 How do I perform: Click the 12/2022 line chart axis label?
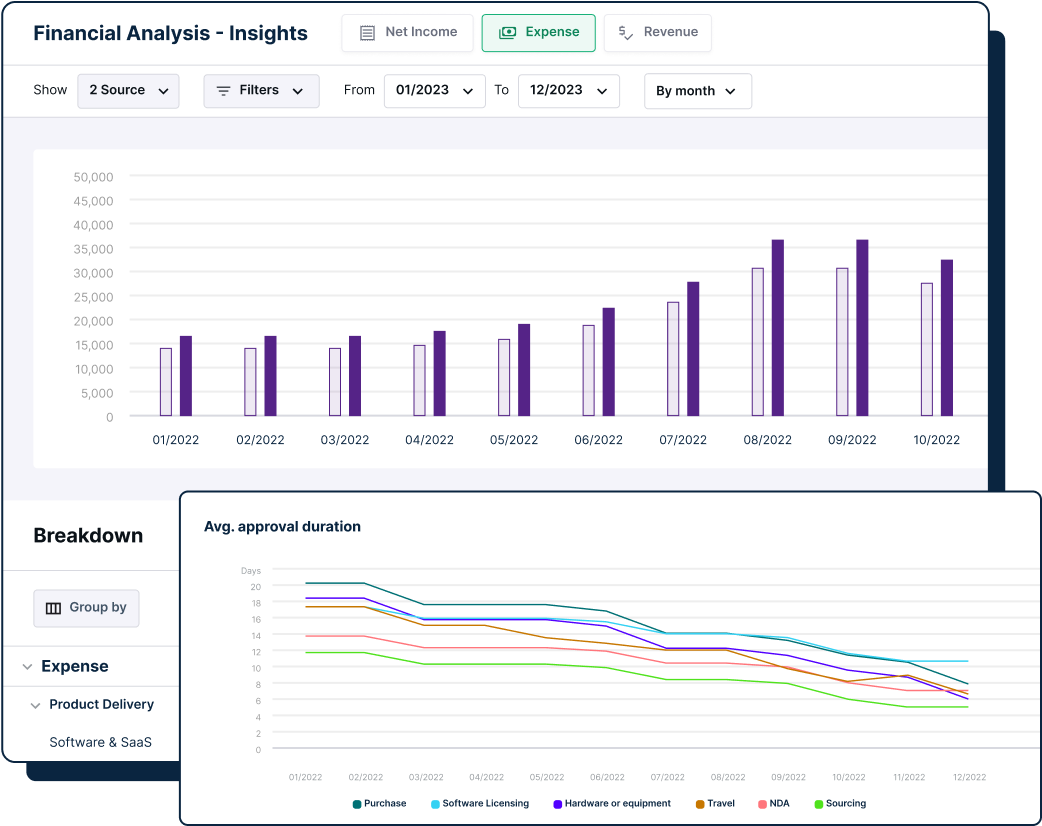click(x=970, y=777)
